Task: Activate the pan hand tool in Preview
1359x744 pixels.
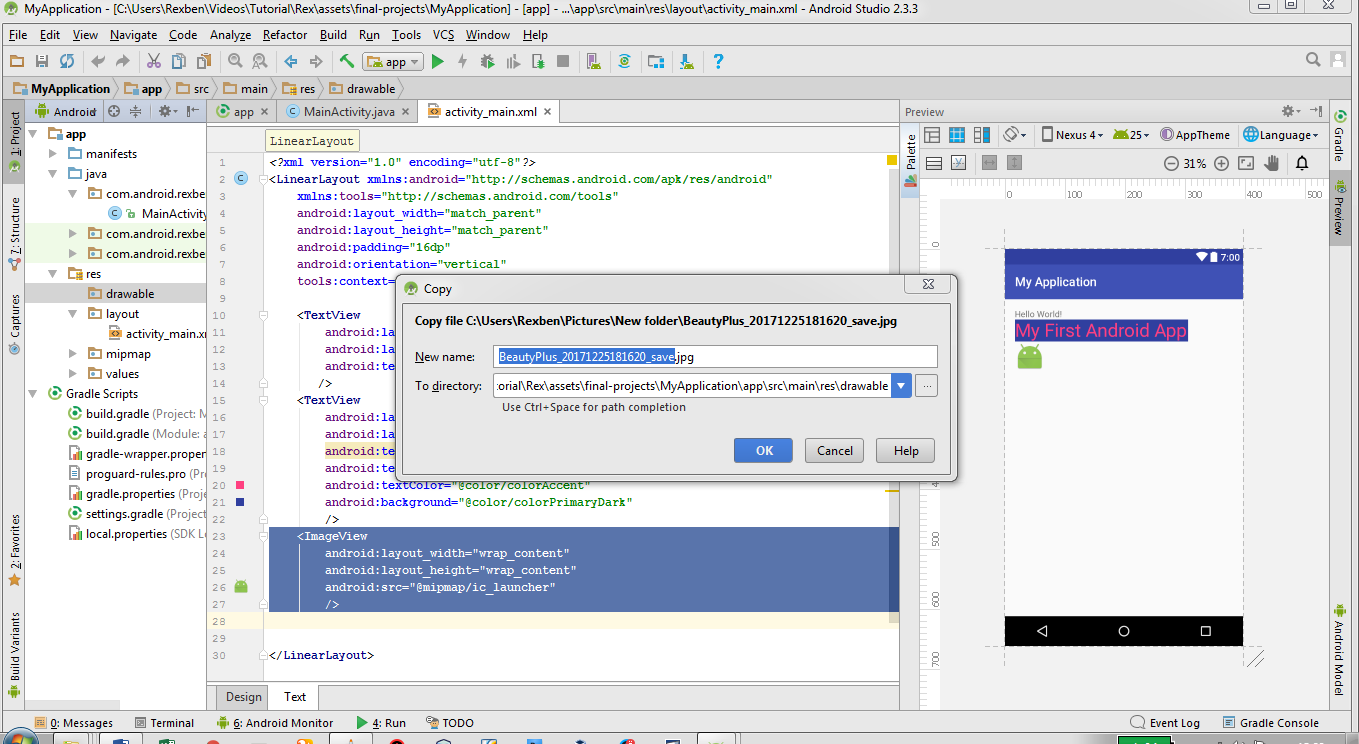Action: click(1271, 162)
